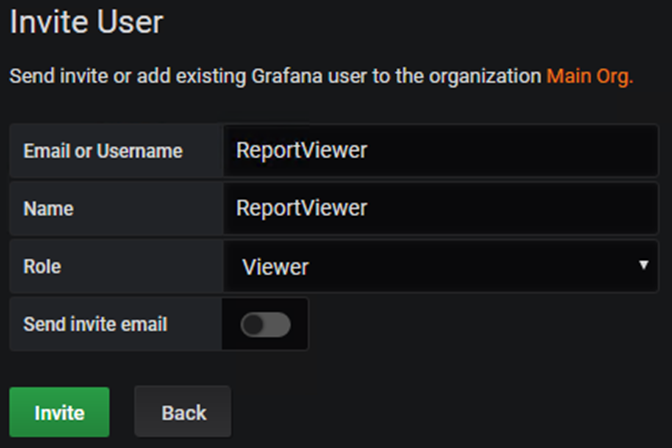Click the "Invite User" page heading
This screenshot has width=672, height=448.
[86, 21]
